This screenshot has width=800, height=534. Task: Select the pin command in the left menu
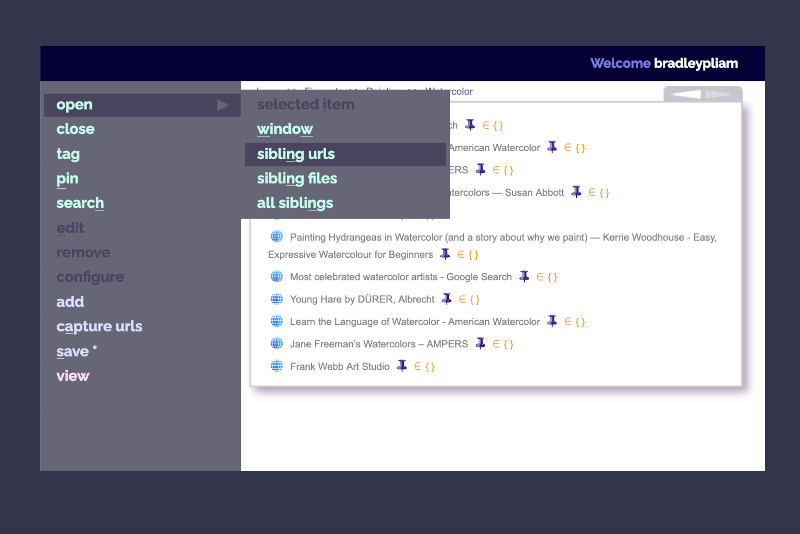click(x=67, y=179)
